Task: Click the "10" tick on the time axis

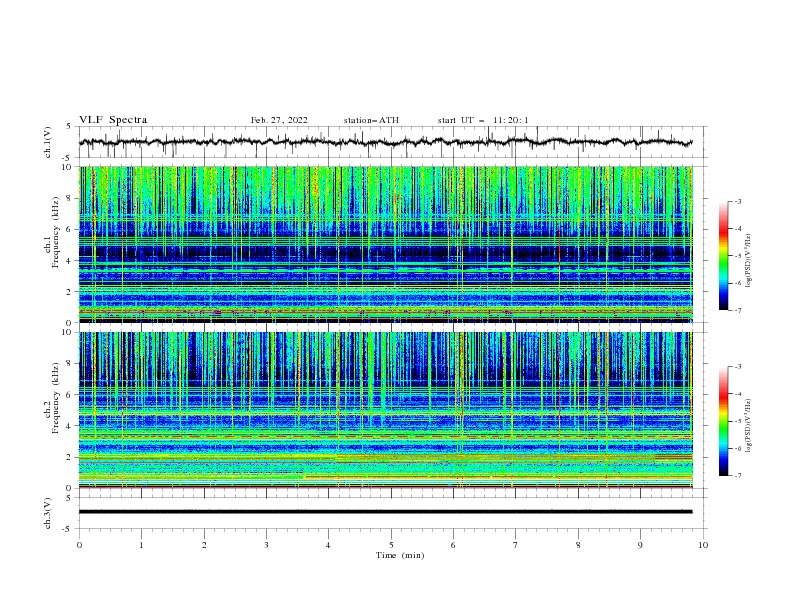Action: [703, 545]
